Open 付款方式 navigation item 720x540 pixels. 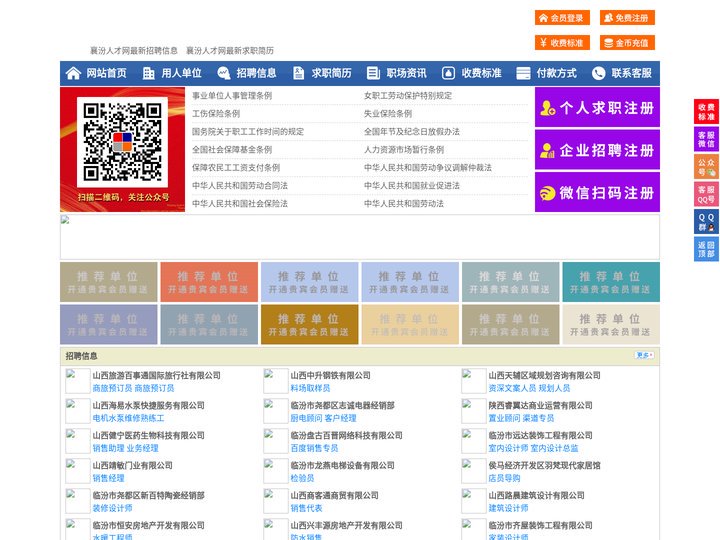[x=557, y=73]
